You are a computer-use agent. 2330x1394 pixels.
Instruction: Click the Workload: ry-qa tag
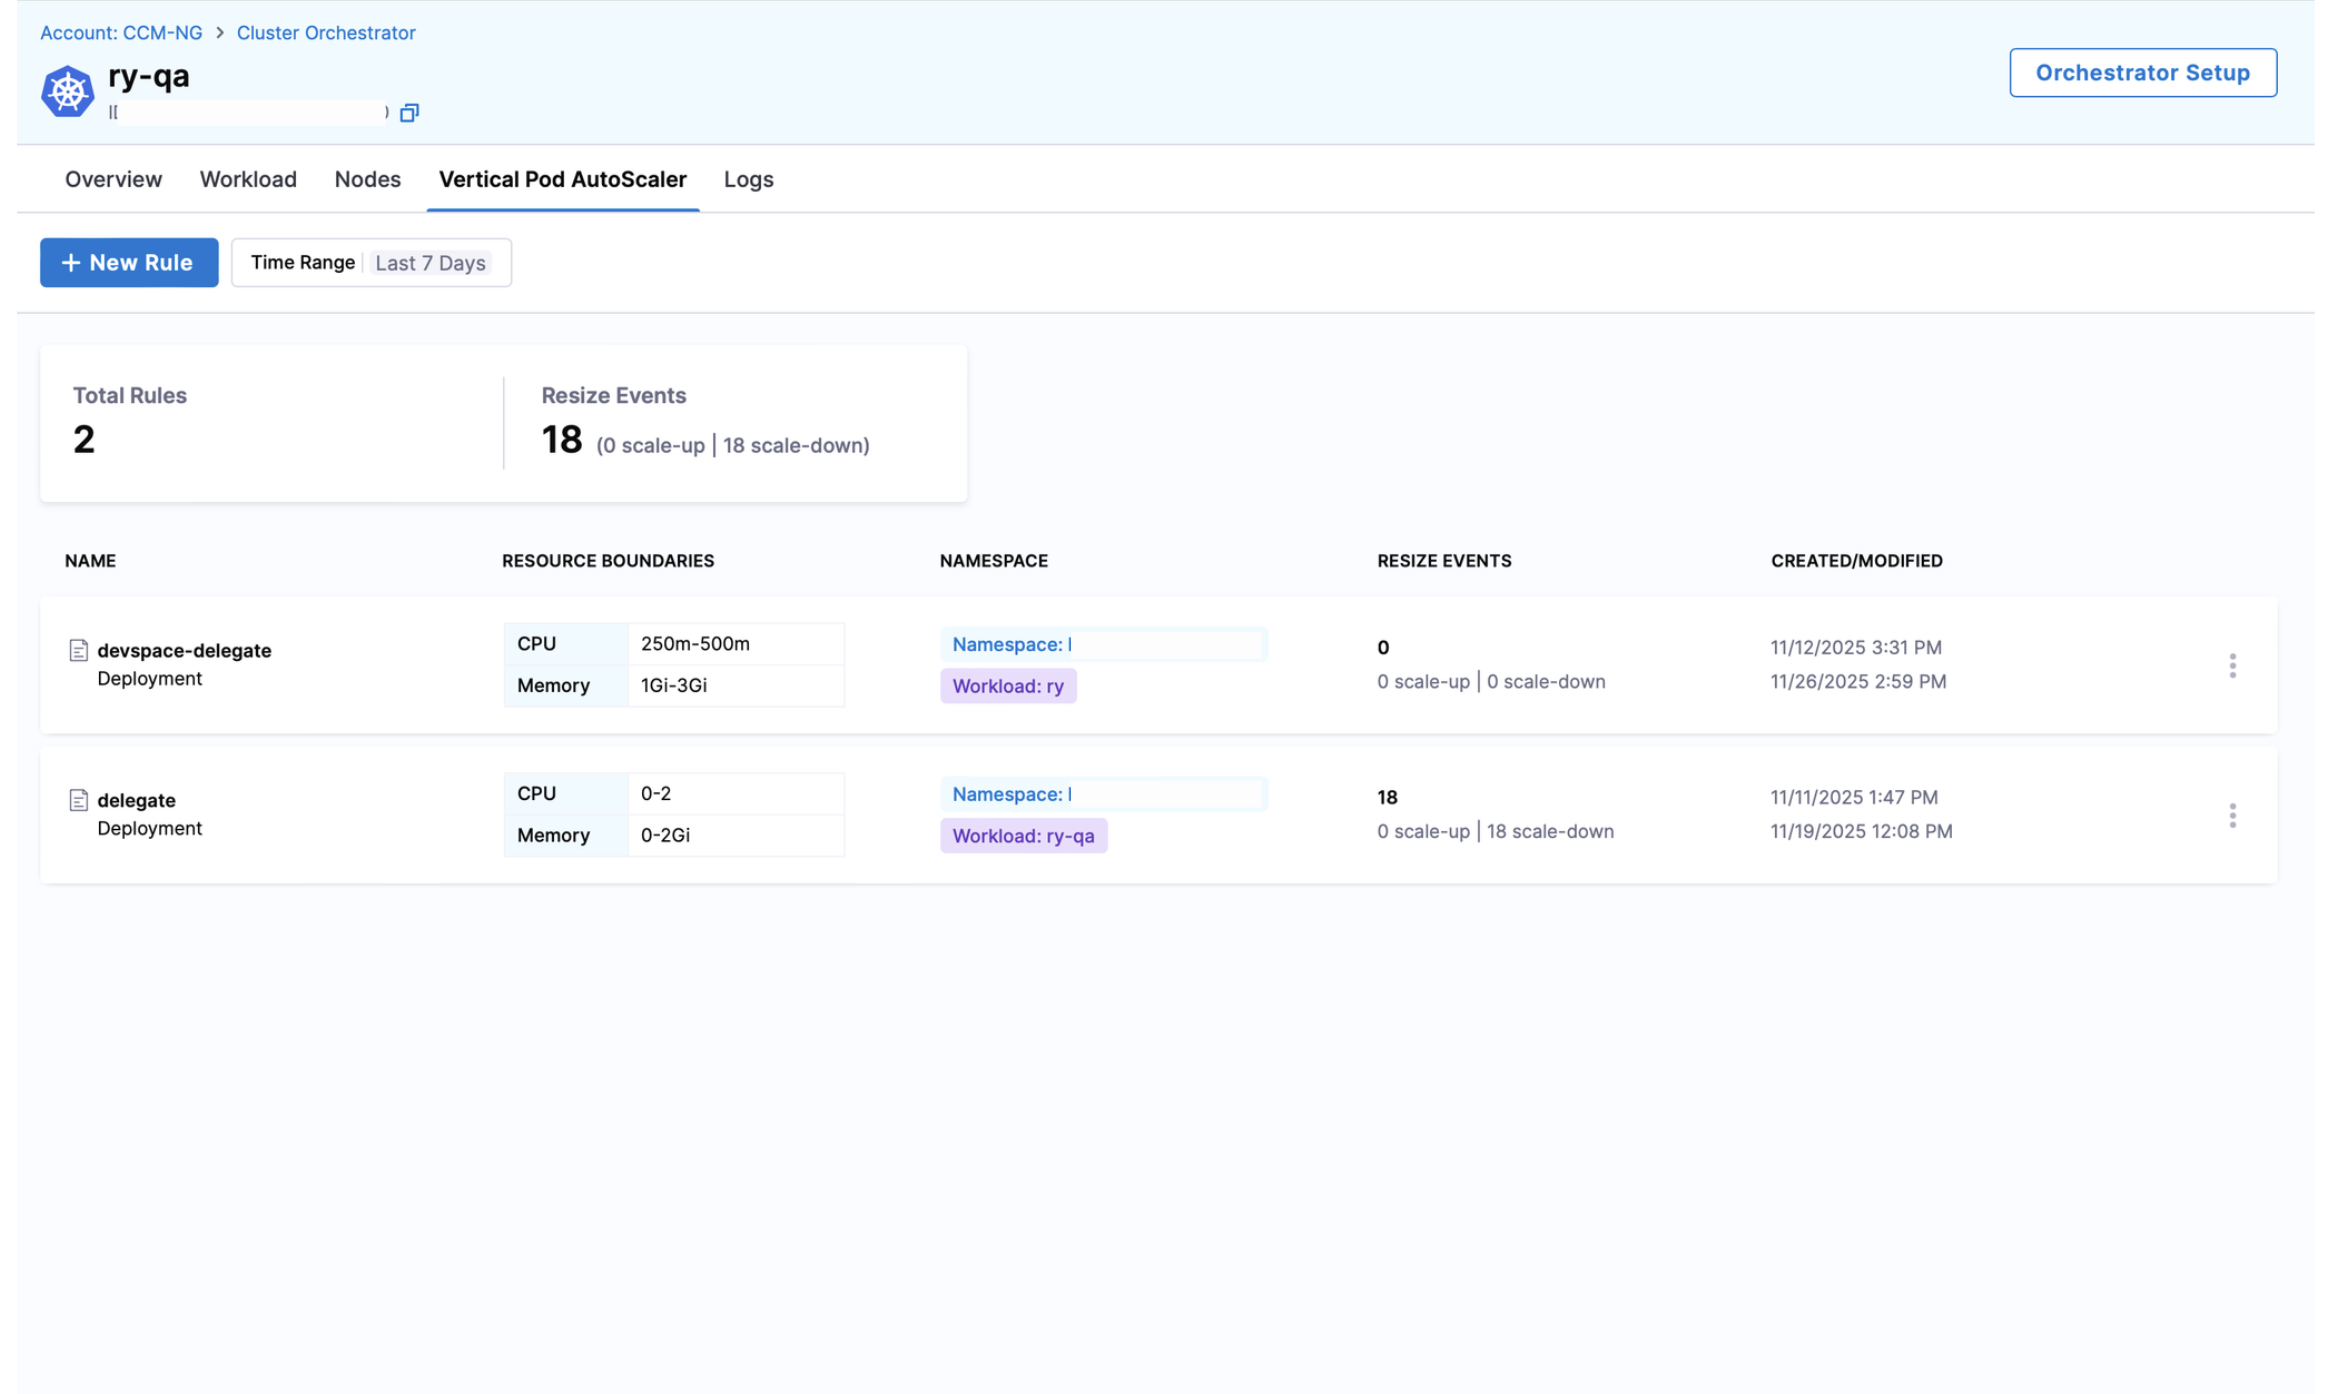pos(1022,836)
